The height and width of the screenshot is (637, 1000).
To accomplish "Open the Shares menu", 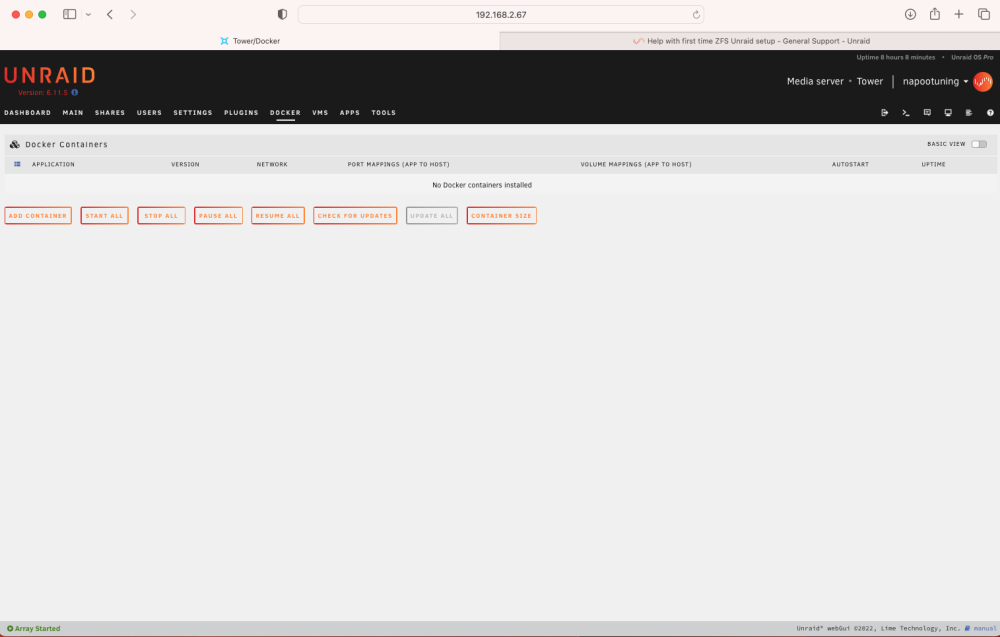I will (110, 113).
